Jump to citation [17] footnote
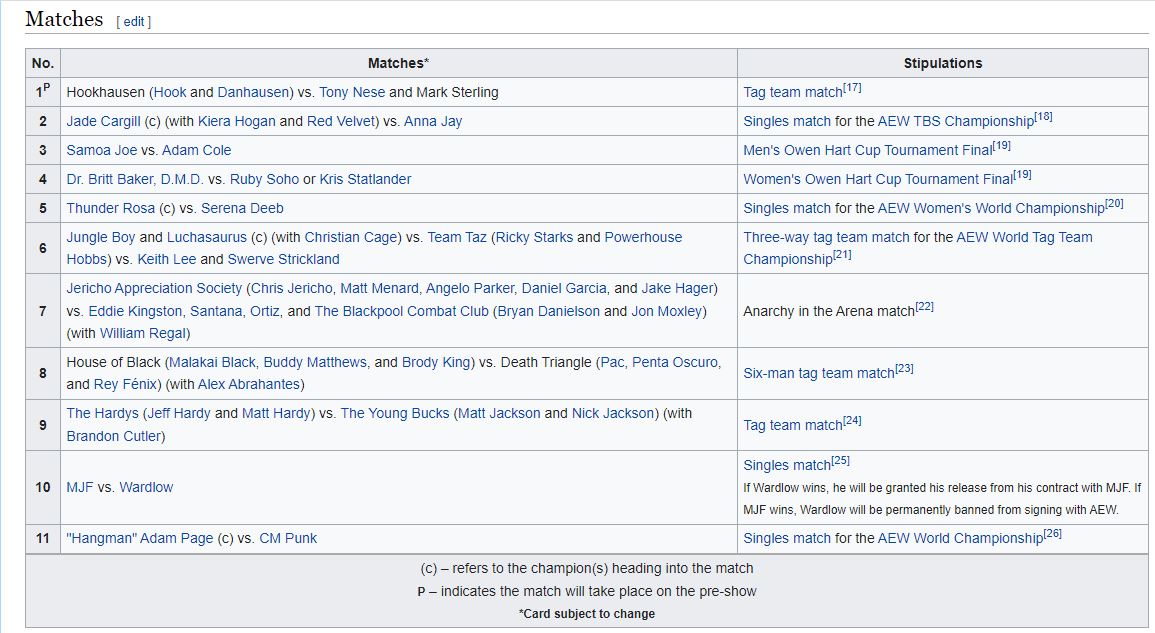The image size is (1155, 633). click(x=852, y=88)
